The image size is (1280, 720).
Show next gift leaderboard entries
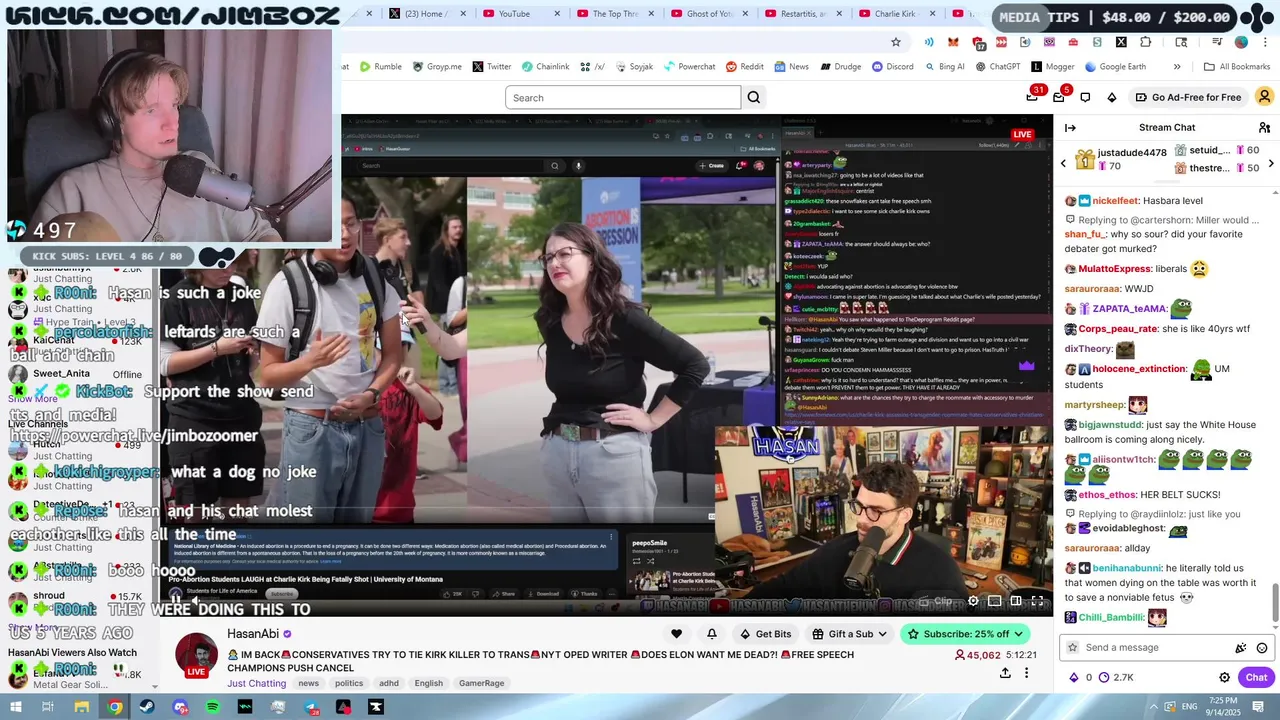(x=1271, y=163)
